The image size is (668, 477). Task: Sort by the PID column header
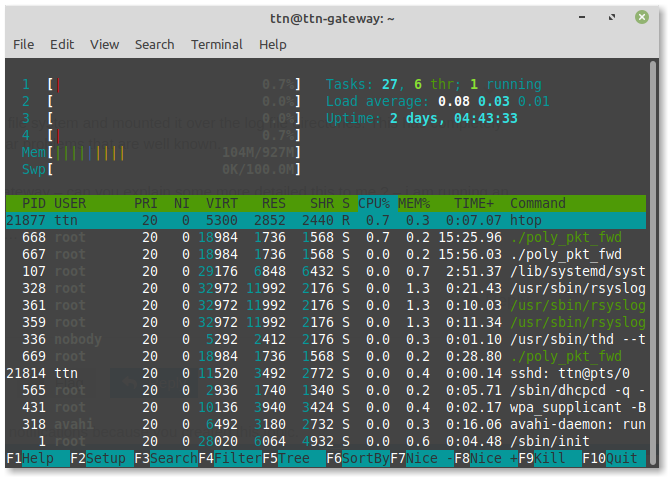coord(34,204)
